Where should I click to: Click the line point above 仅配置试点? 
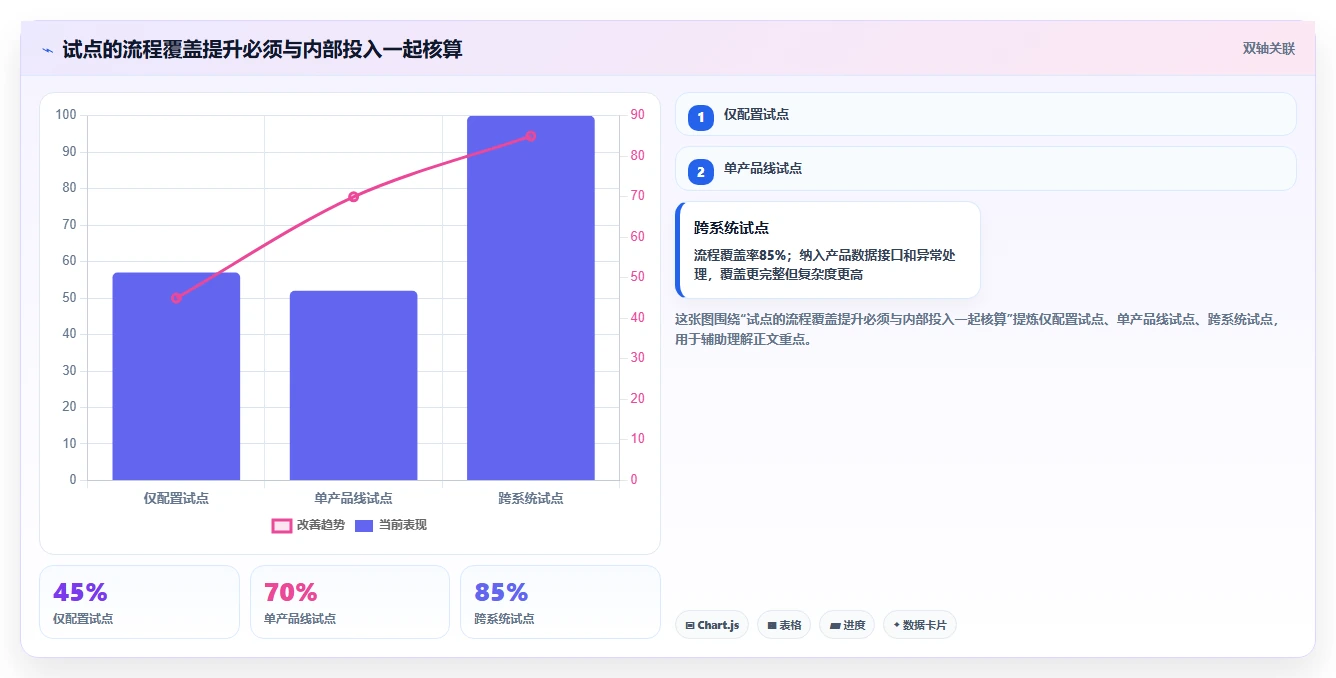tap(176, 298)
